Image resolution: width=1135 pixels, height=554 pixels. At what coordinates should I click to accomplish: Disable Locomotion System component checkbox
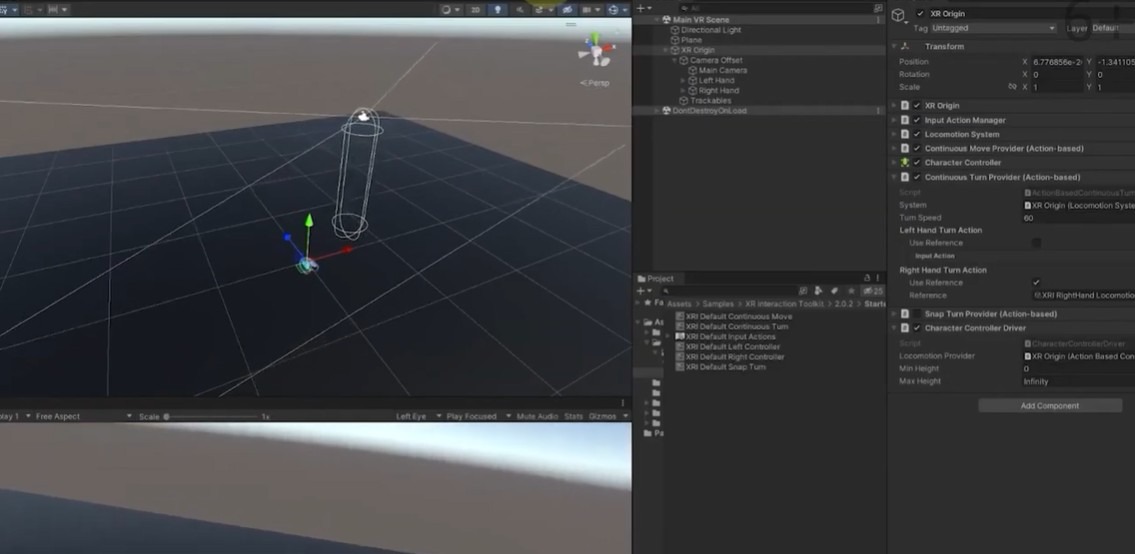click(917, 135)
